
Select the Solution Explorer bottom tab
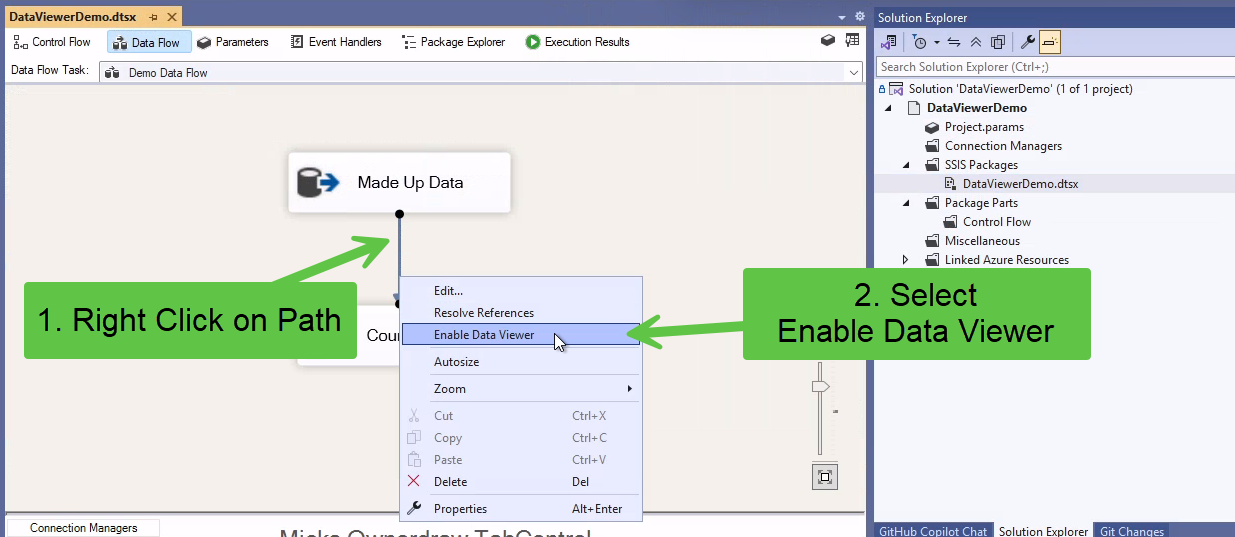(1043, 531)
